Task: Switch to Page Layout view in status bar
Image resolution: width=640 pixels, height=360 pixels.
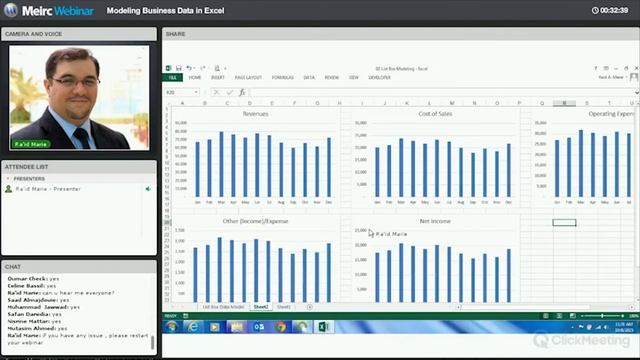Action: point(559,316)
